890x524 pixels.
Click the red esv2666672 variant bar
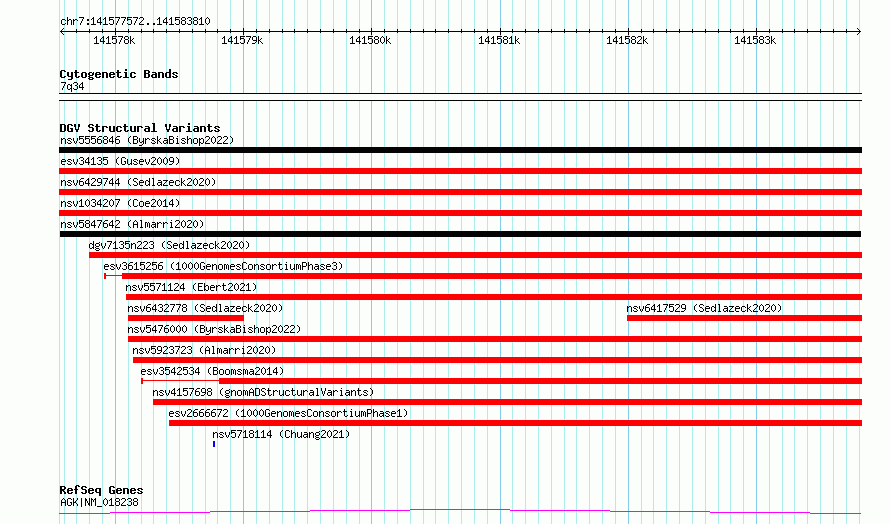coord(515,423)
